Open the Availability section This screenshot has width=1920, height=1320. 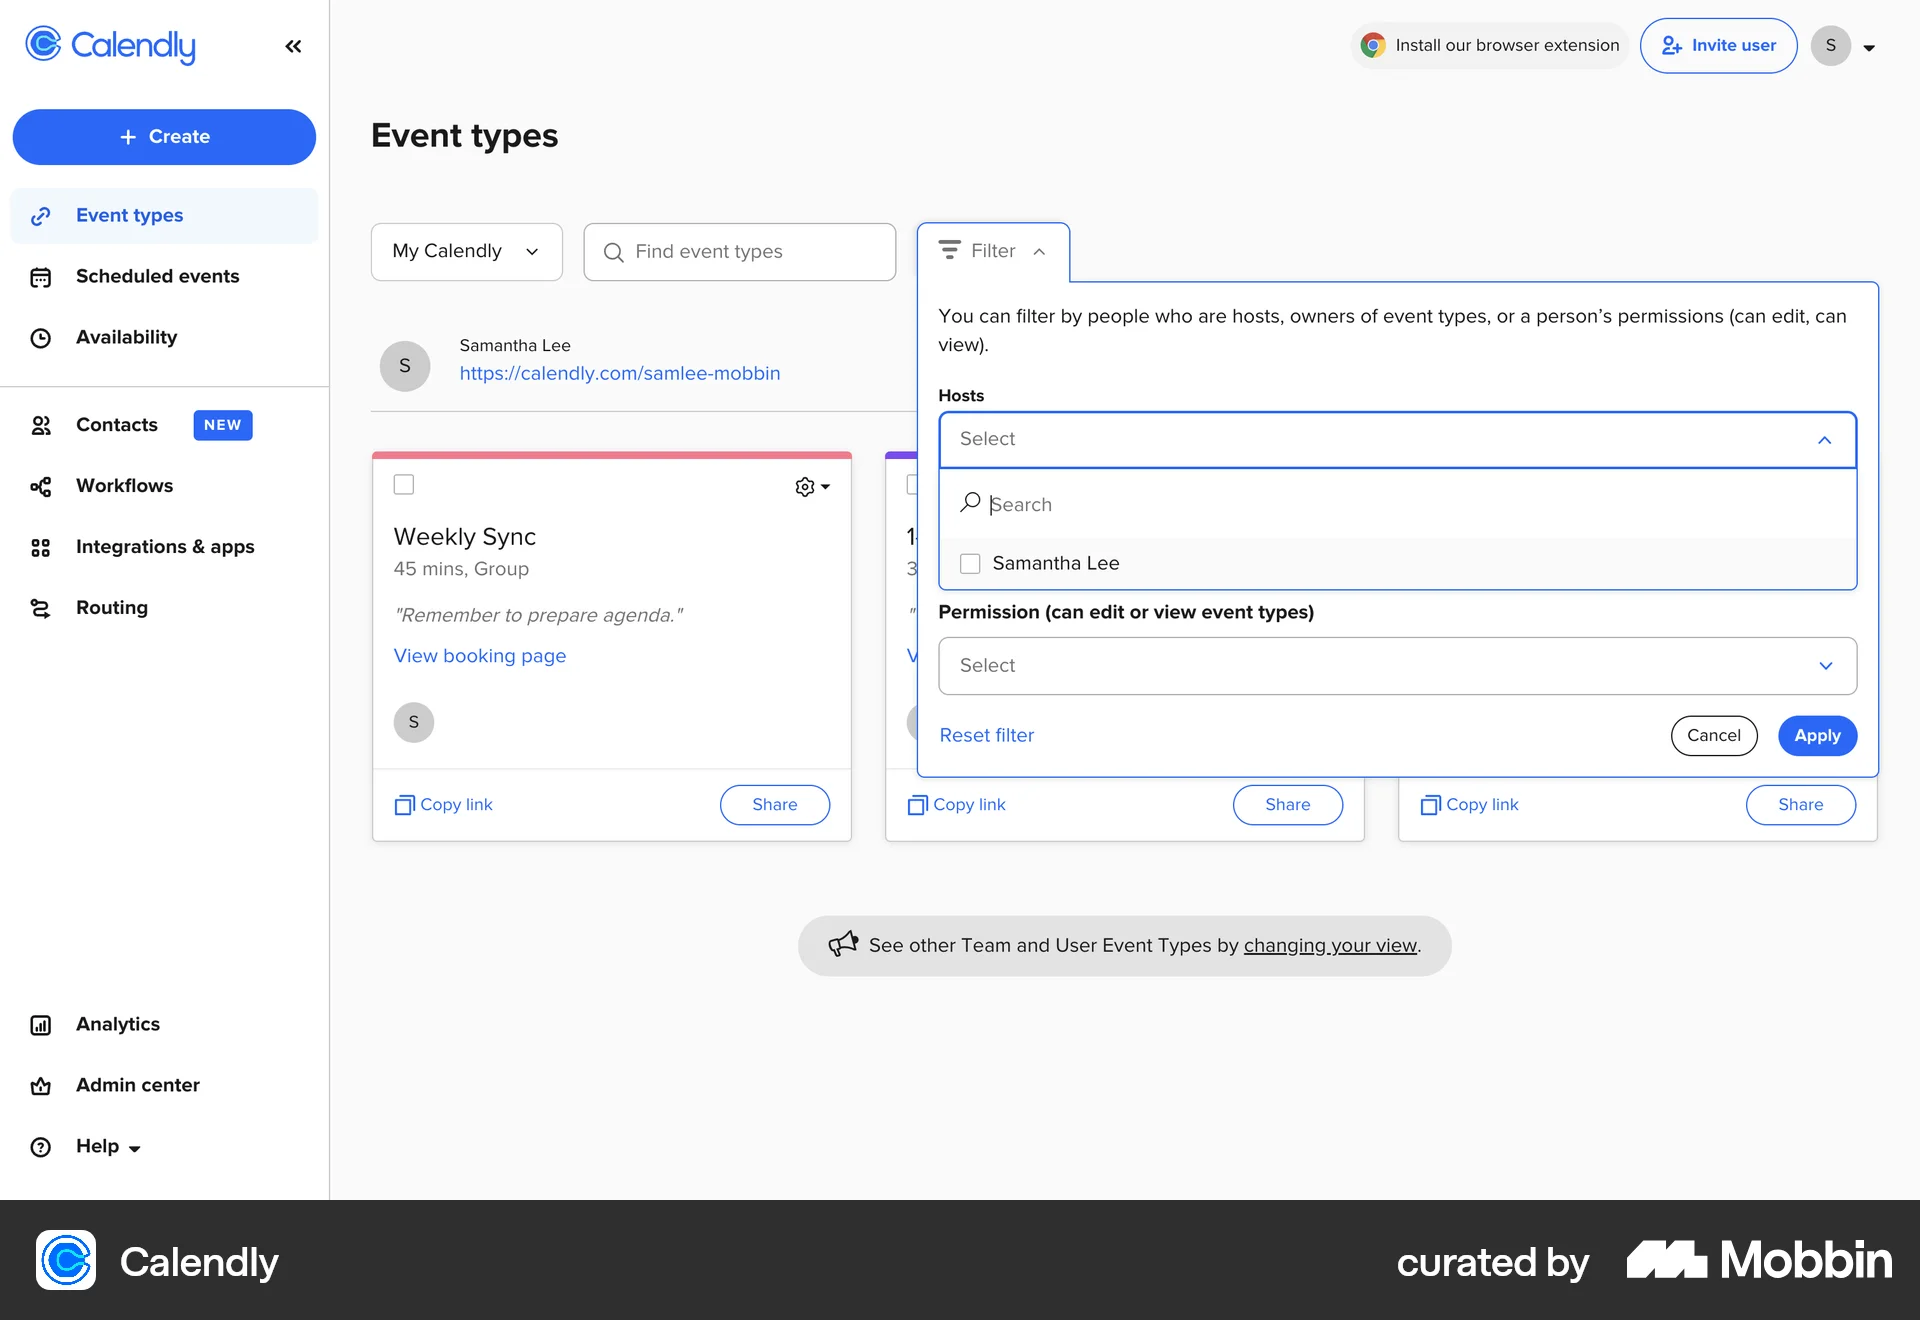(x=126, y=337)
